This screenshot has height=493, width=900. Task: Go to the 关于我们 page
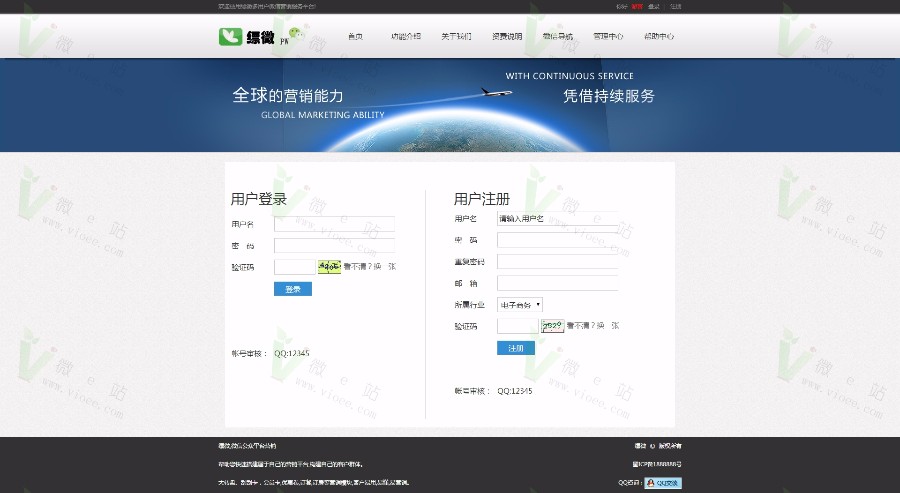click(x=456, y=36)
